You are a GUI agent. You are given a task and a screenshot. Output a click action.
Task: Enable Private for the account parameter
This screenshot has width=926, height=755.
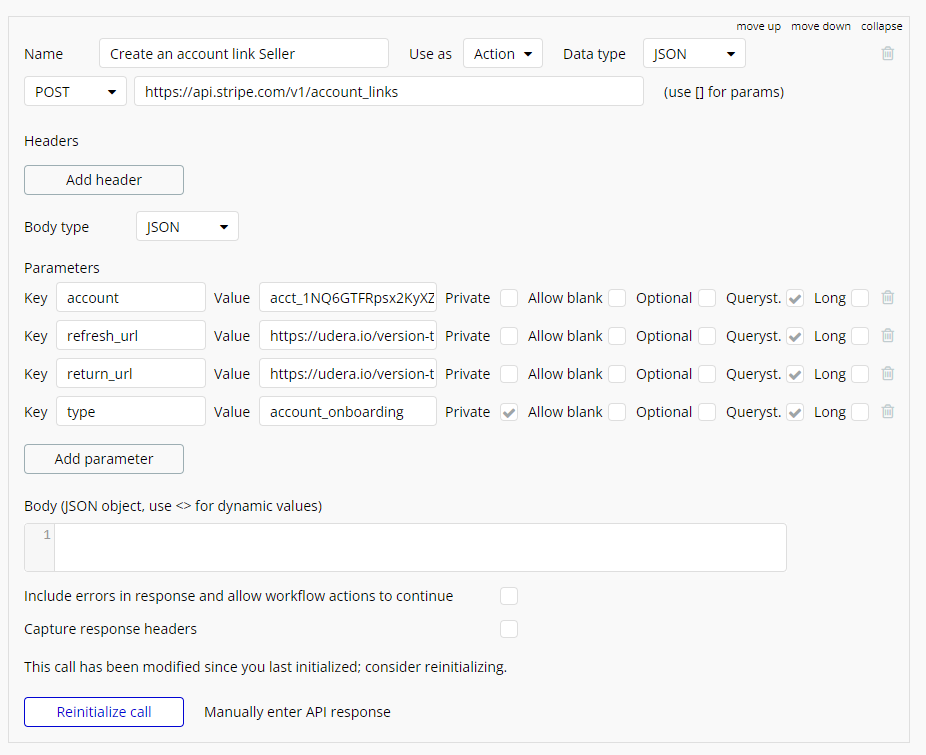tap(509, 298)
